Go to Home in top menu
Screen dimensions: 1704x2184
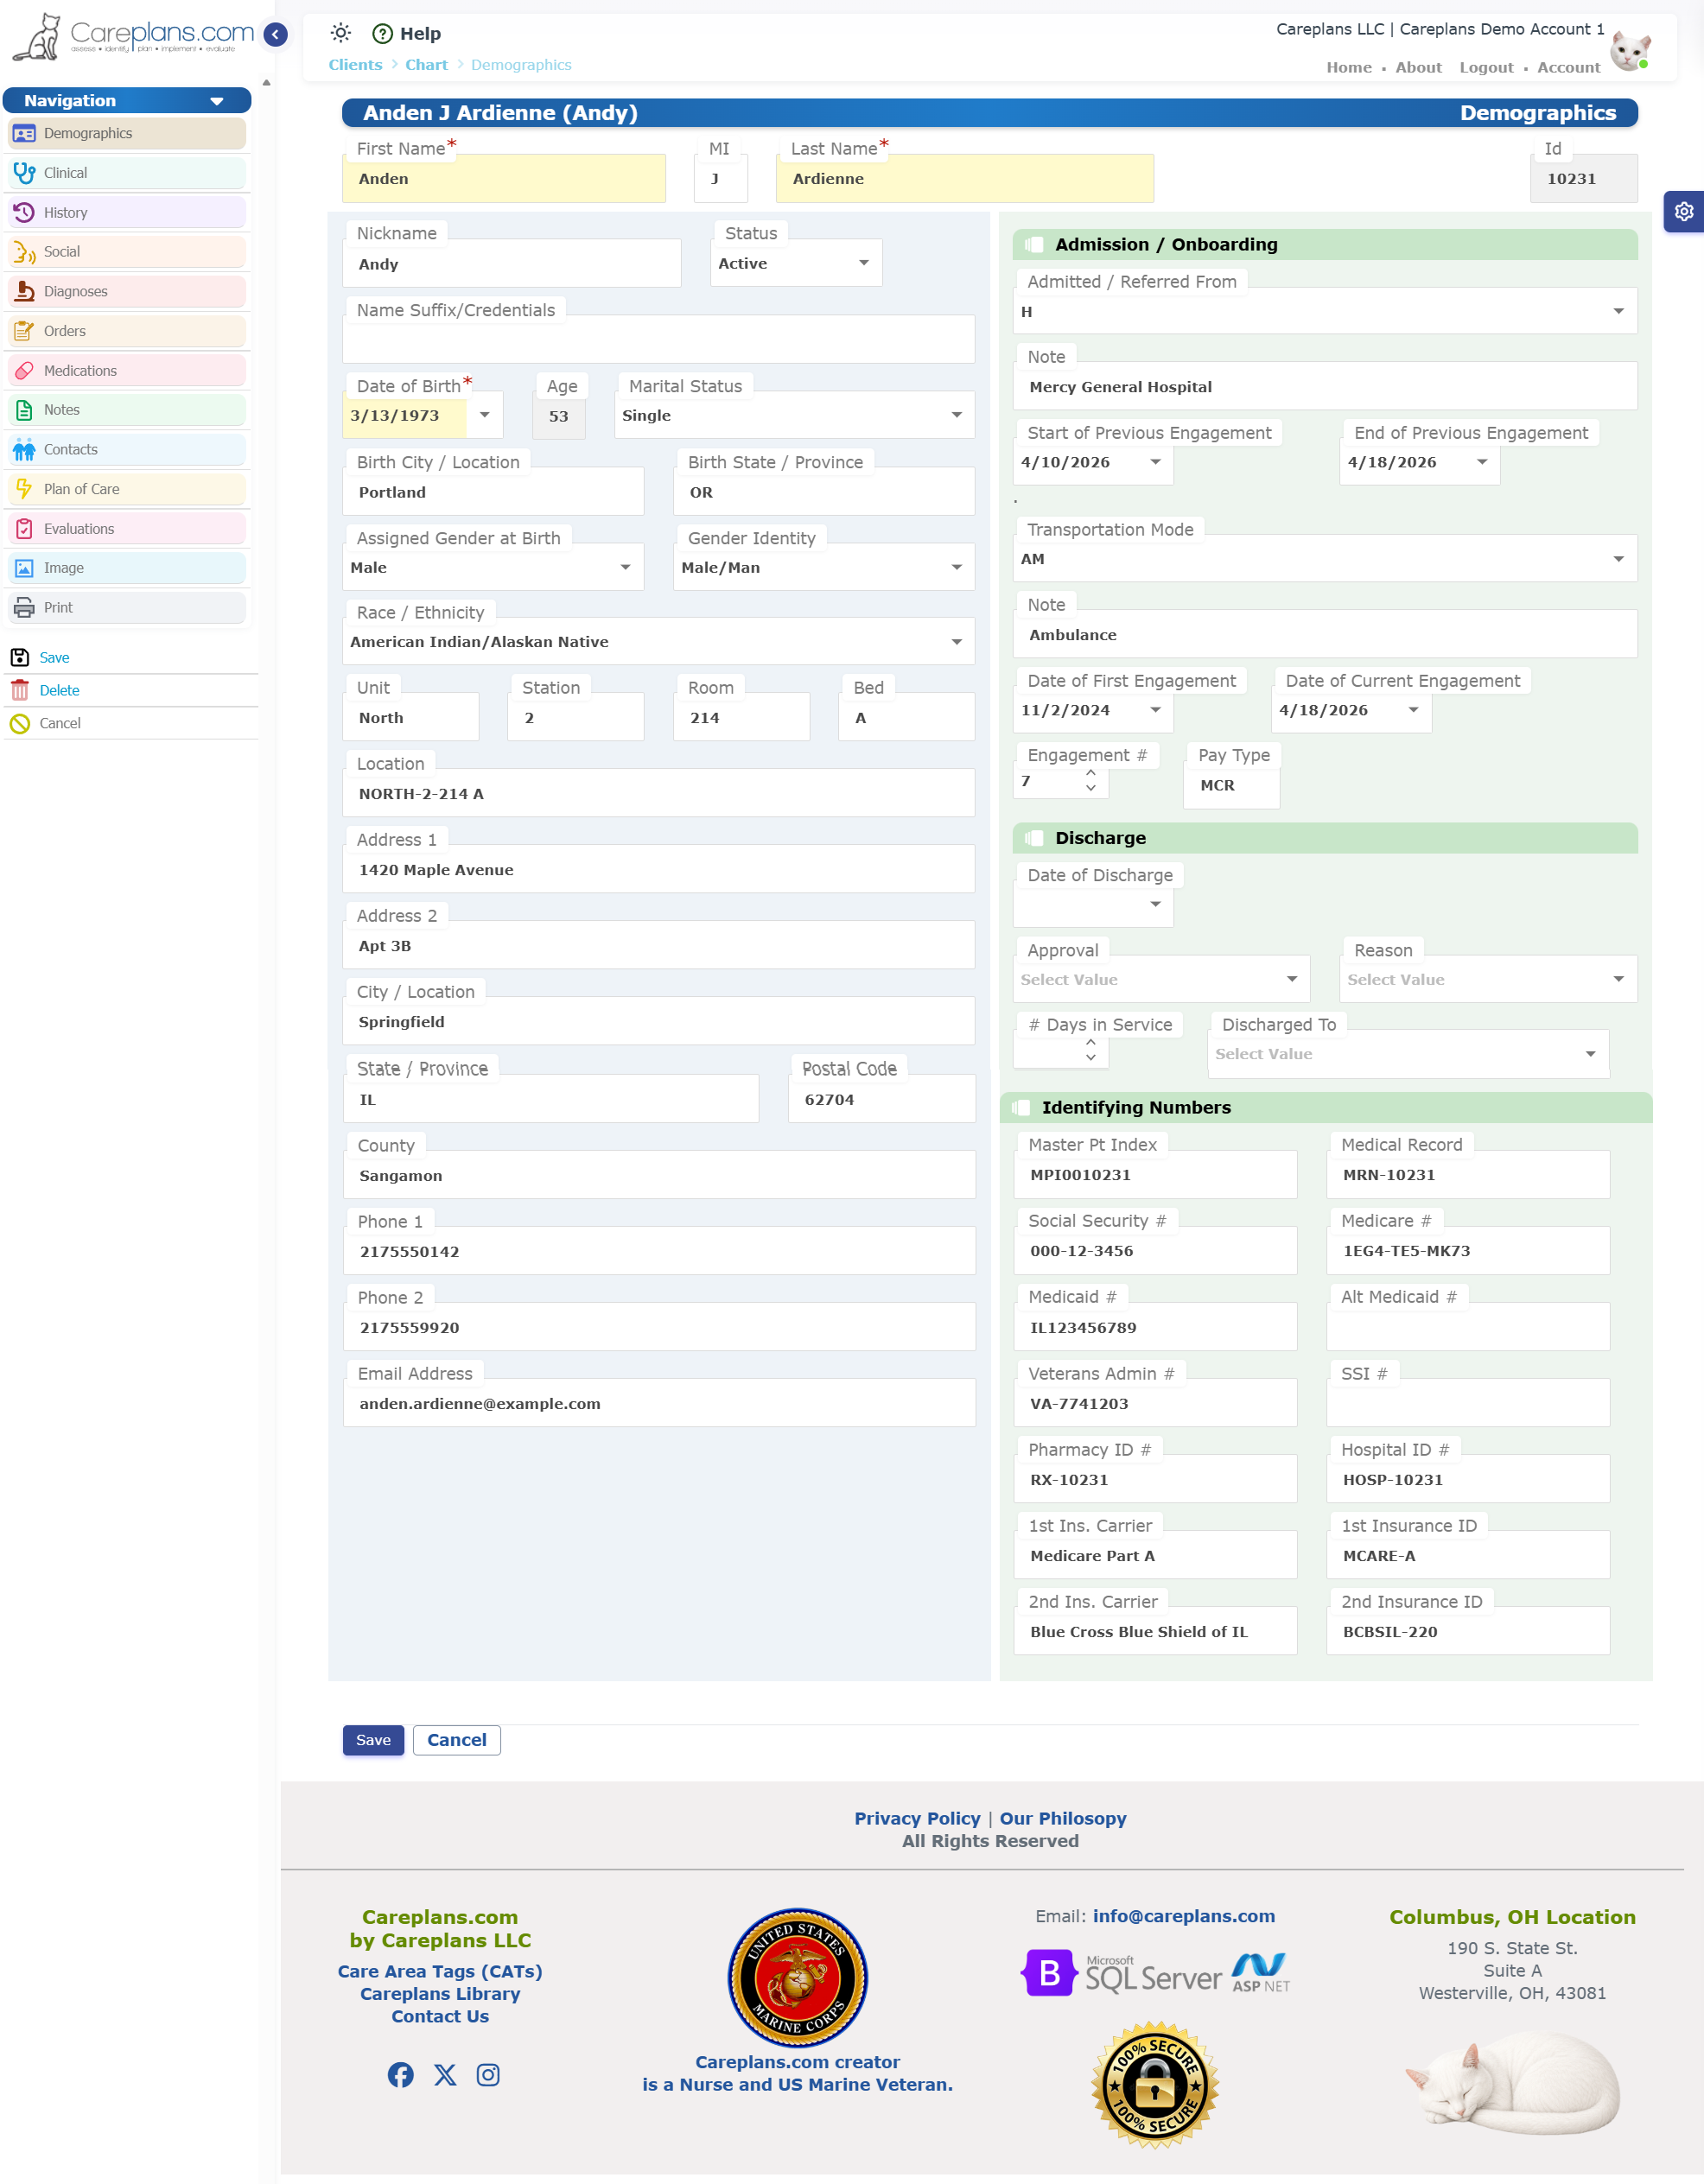(1349, 67)
